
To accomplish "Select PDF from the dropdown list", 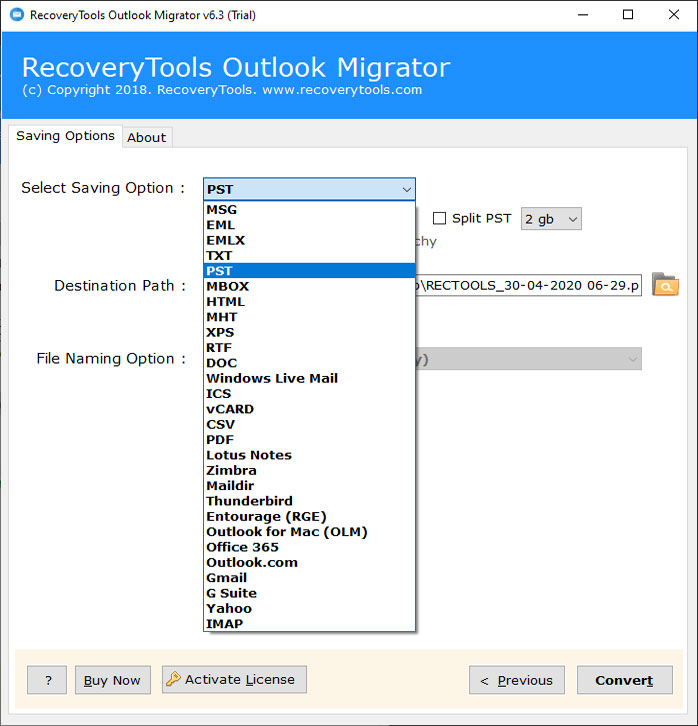I will 309,439.
